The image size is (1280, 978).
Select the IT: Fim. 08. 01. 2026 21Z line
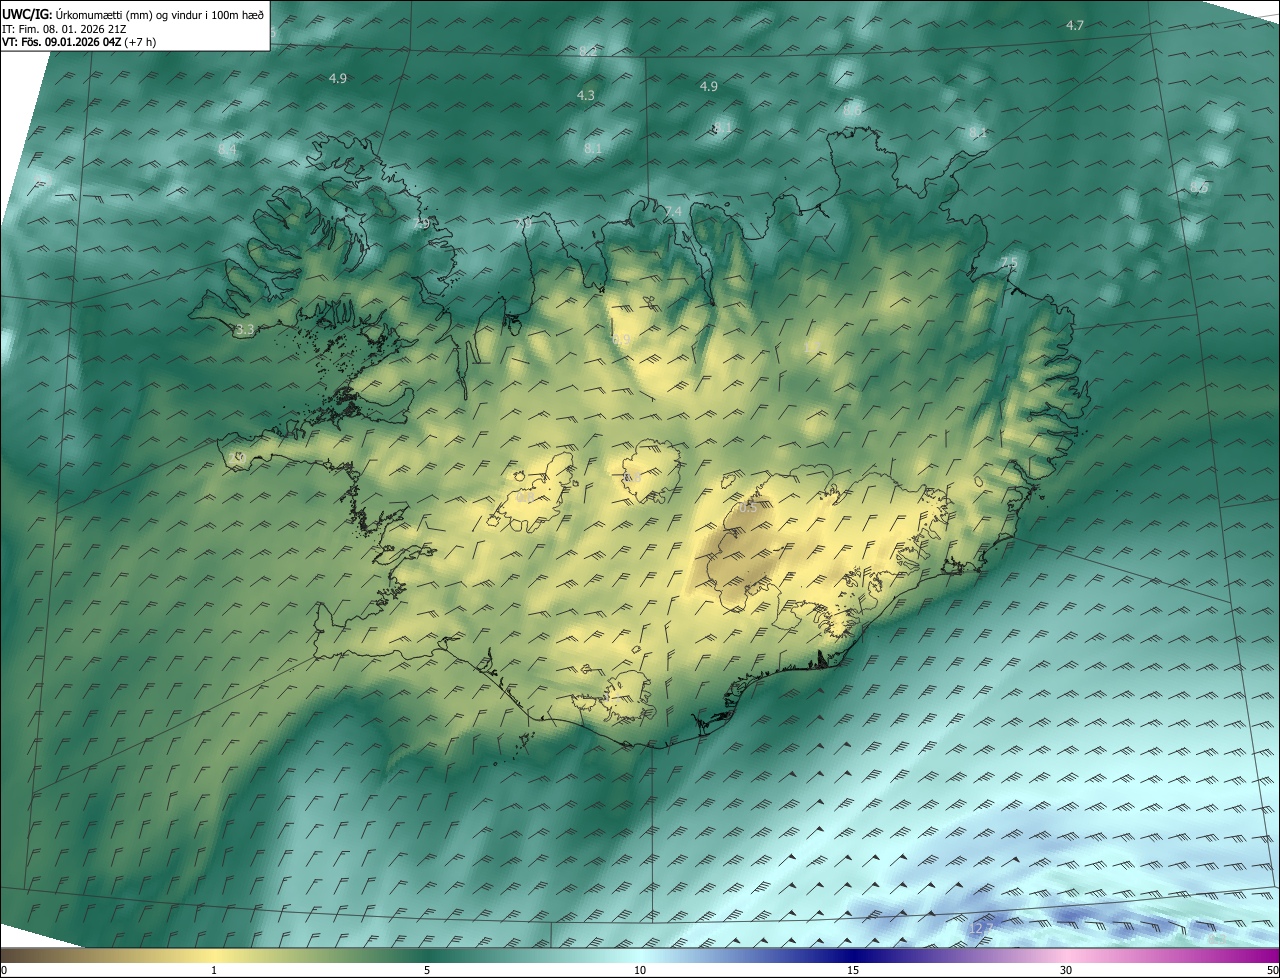tap(64, 28)
